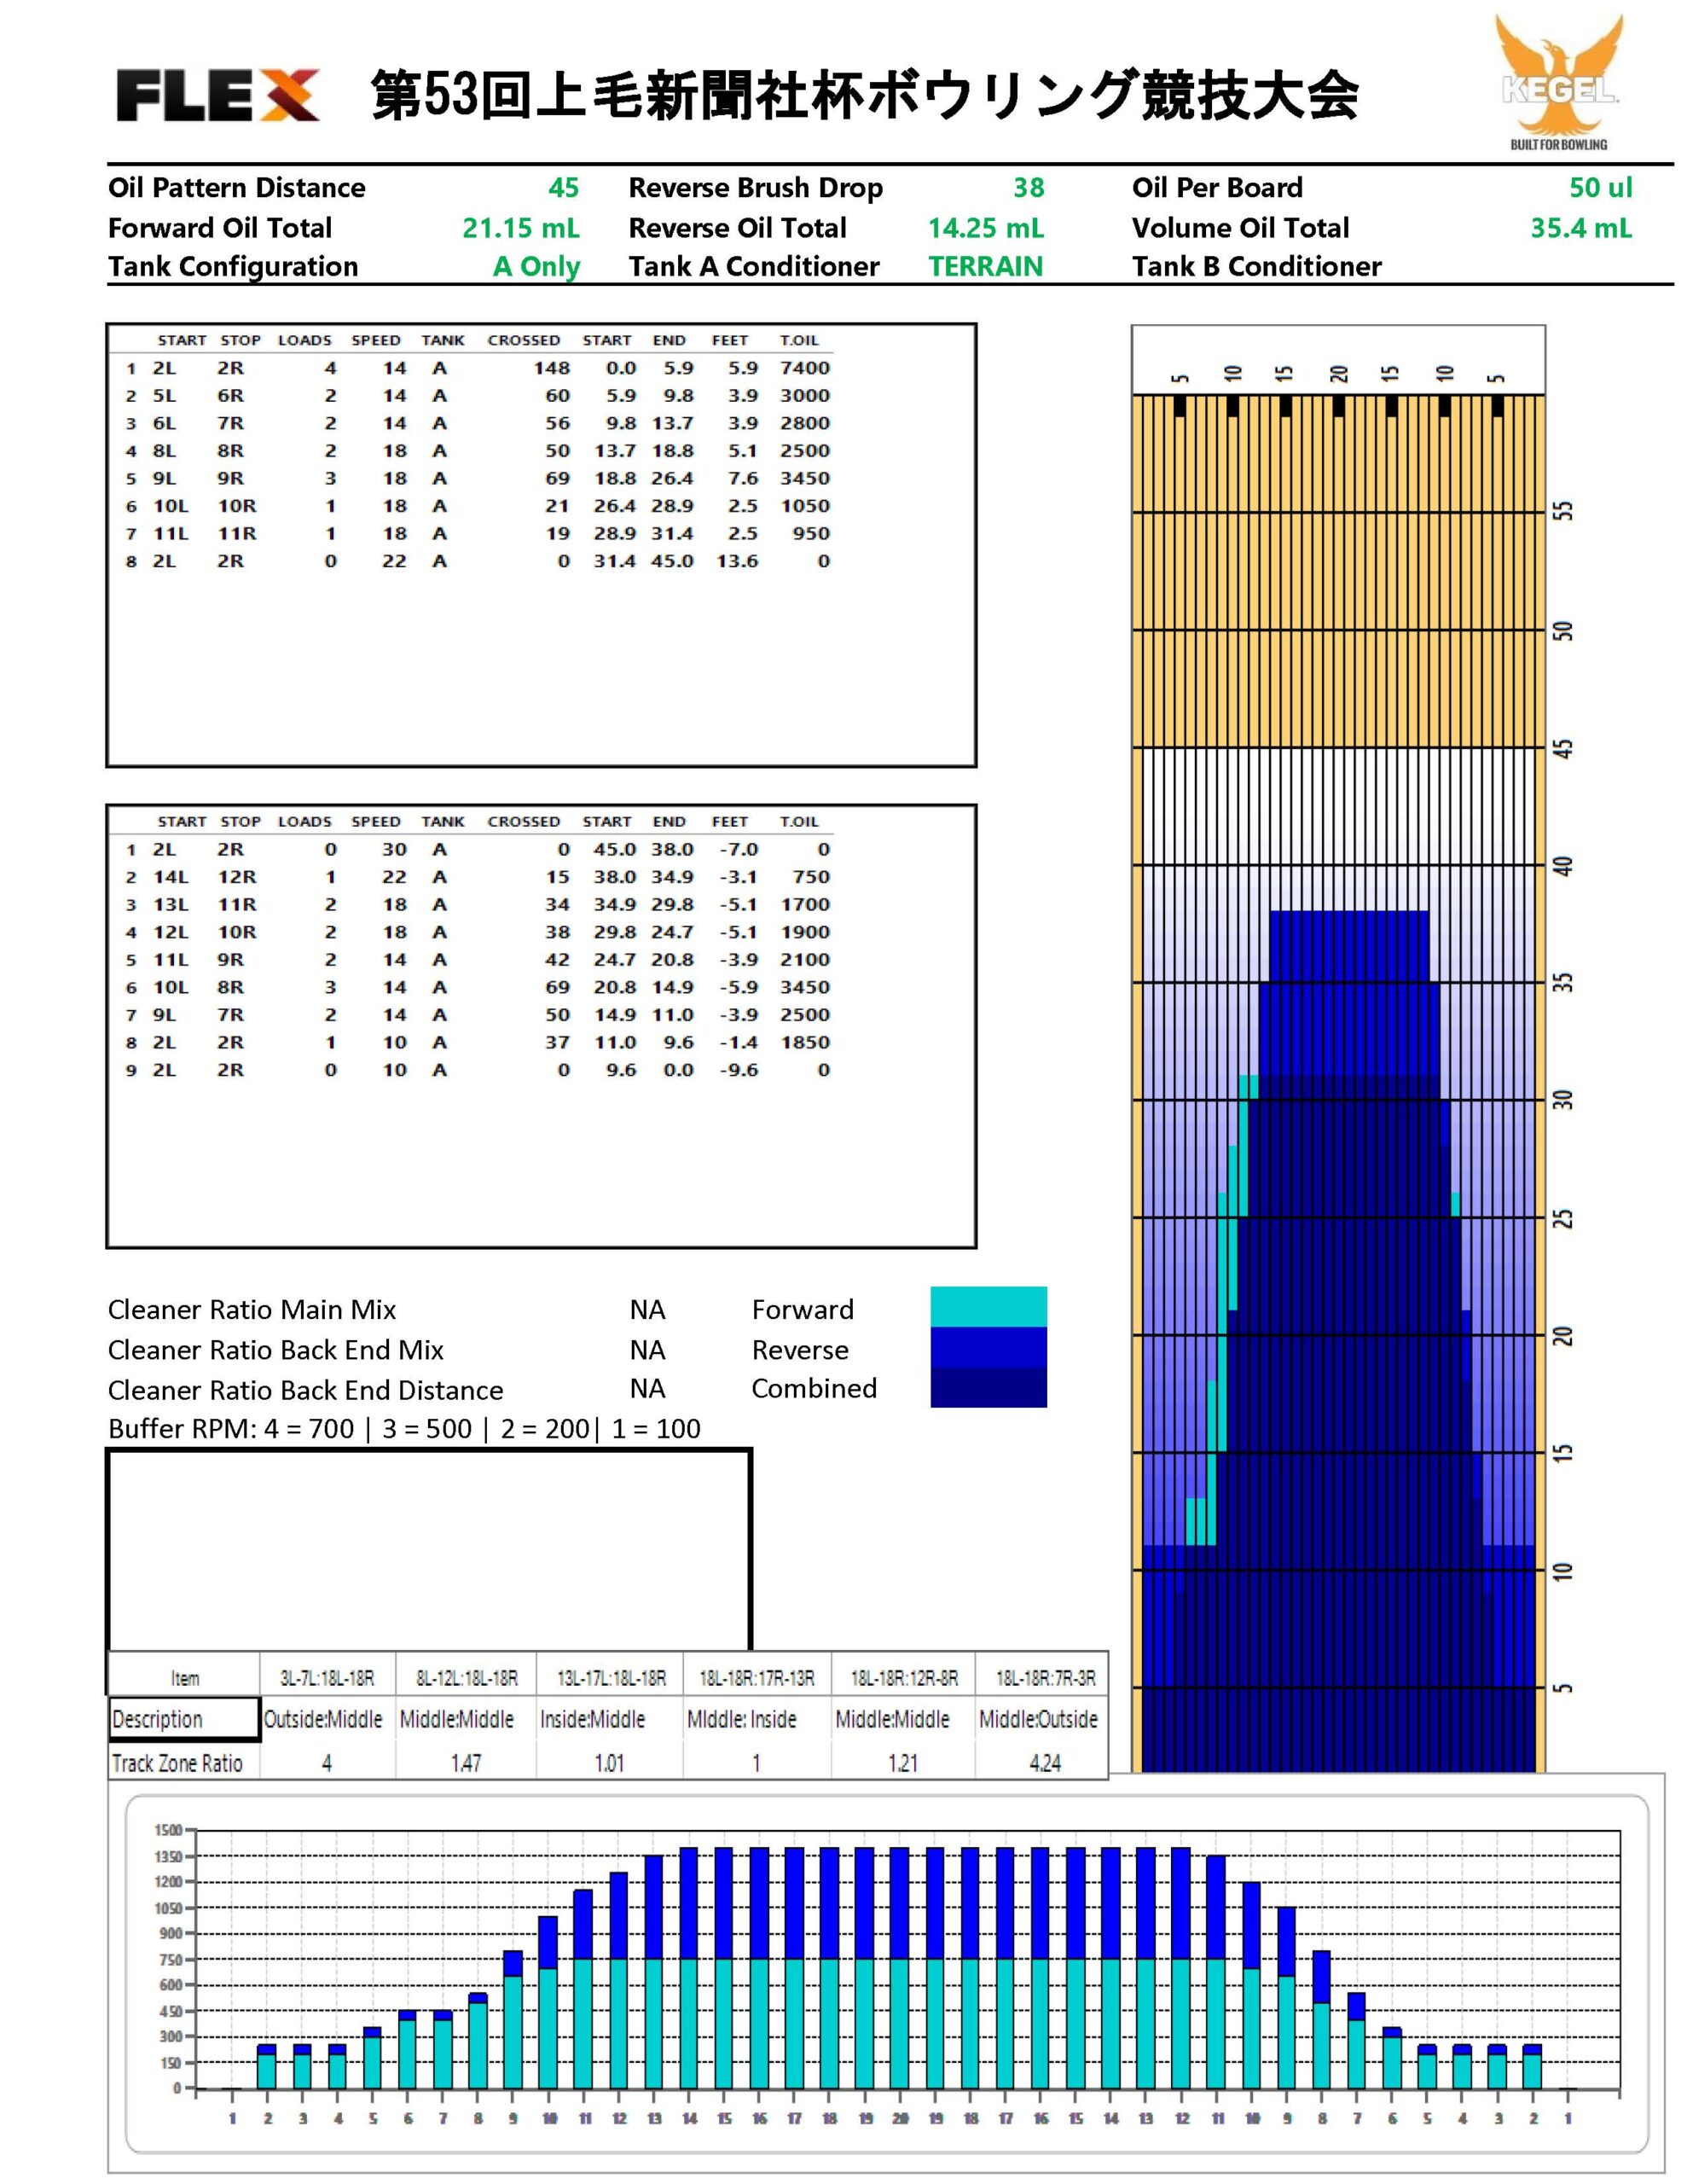Viewport: 1687px width, 2184px height.
Task: Click reverse row 2 start 14L
Action: click(x=170, y=877)
